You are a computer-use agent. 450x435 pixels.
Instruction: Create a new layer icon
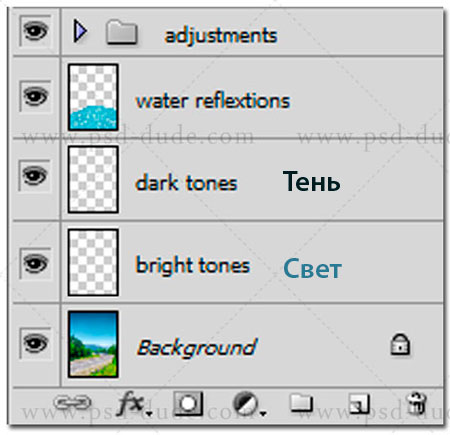pos(359,403)
